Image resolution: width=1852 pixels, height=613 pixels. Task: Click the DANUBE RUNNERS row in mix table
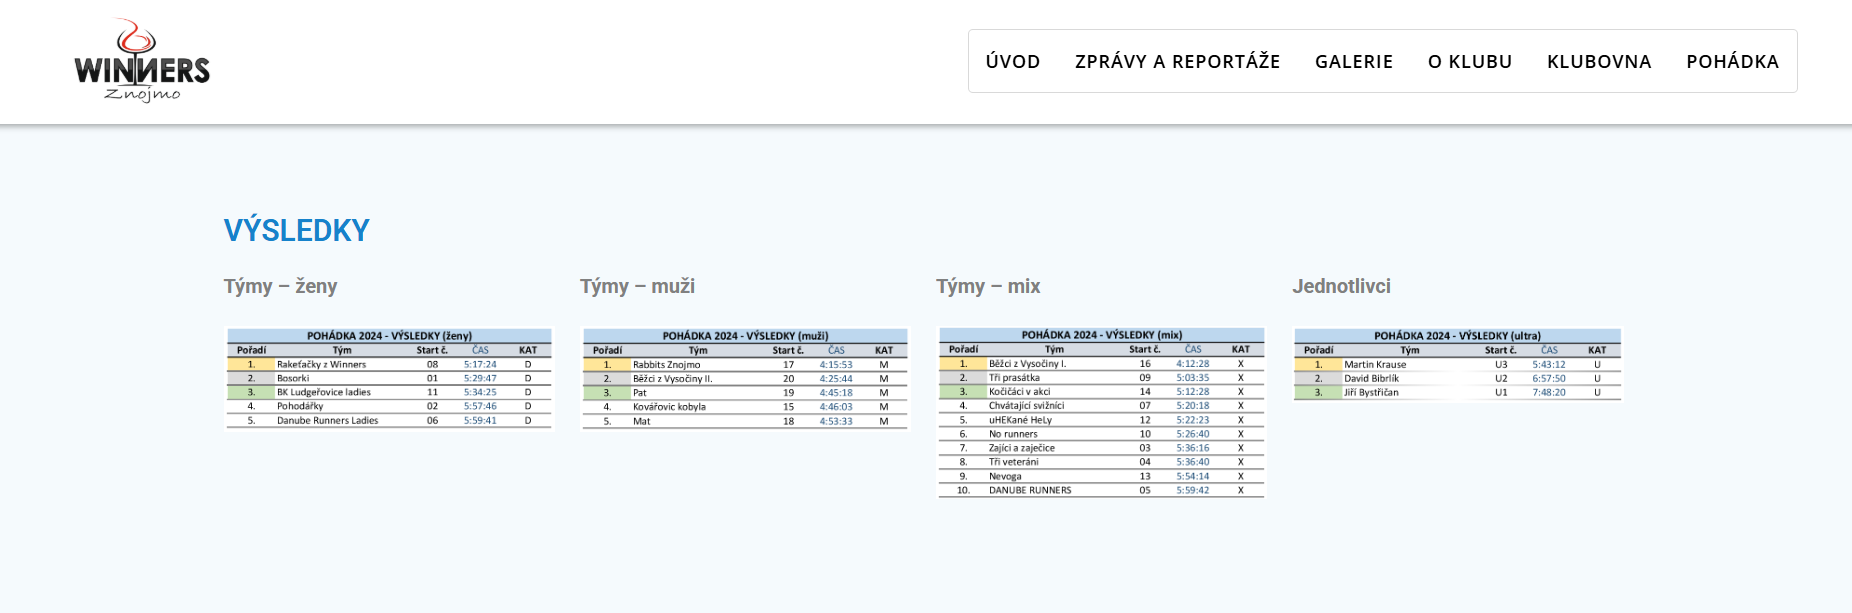1101,490
